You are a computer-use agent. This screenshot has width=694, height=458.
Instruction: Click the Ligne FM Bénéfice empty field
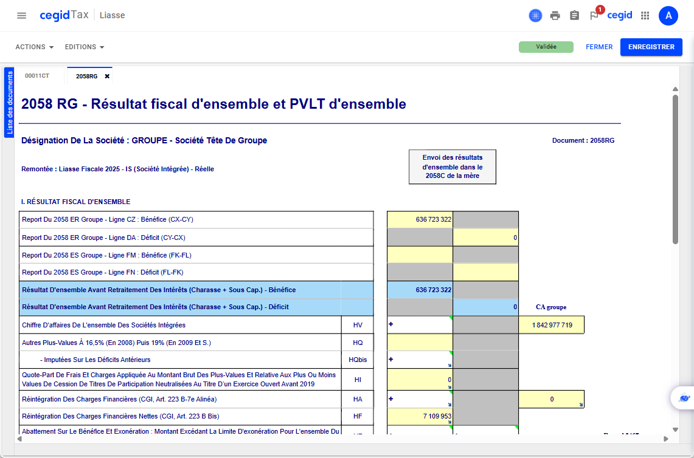tap(420, 255)
